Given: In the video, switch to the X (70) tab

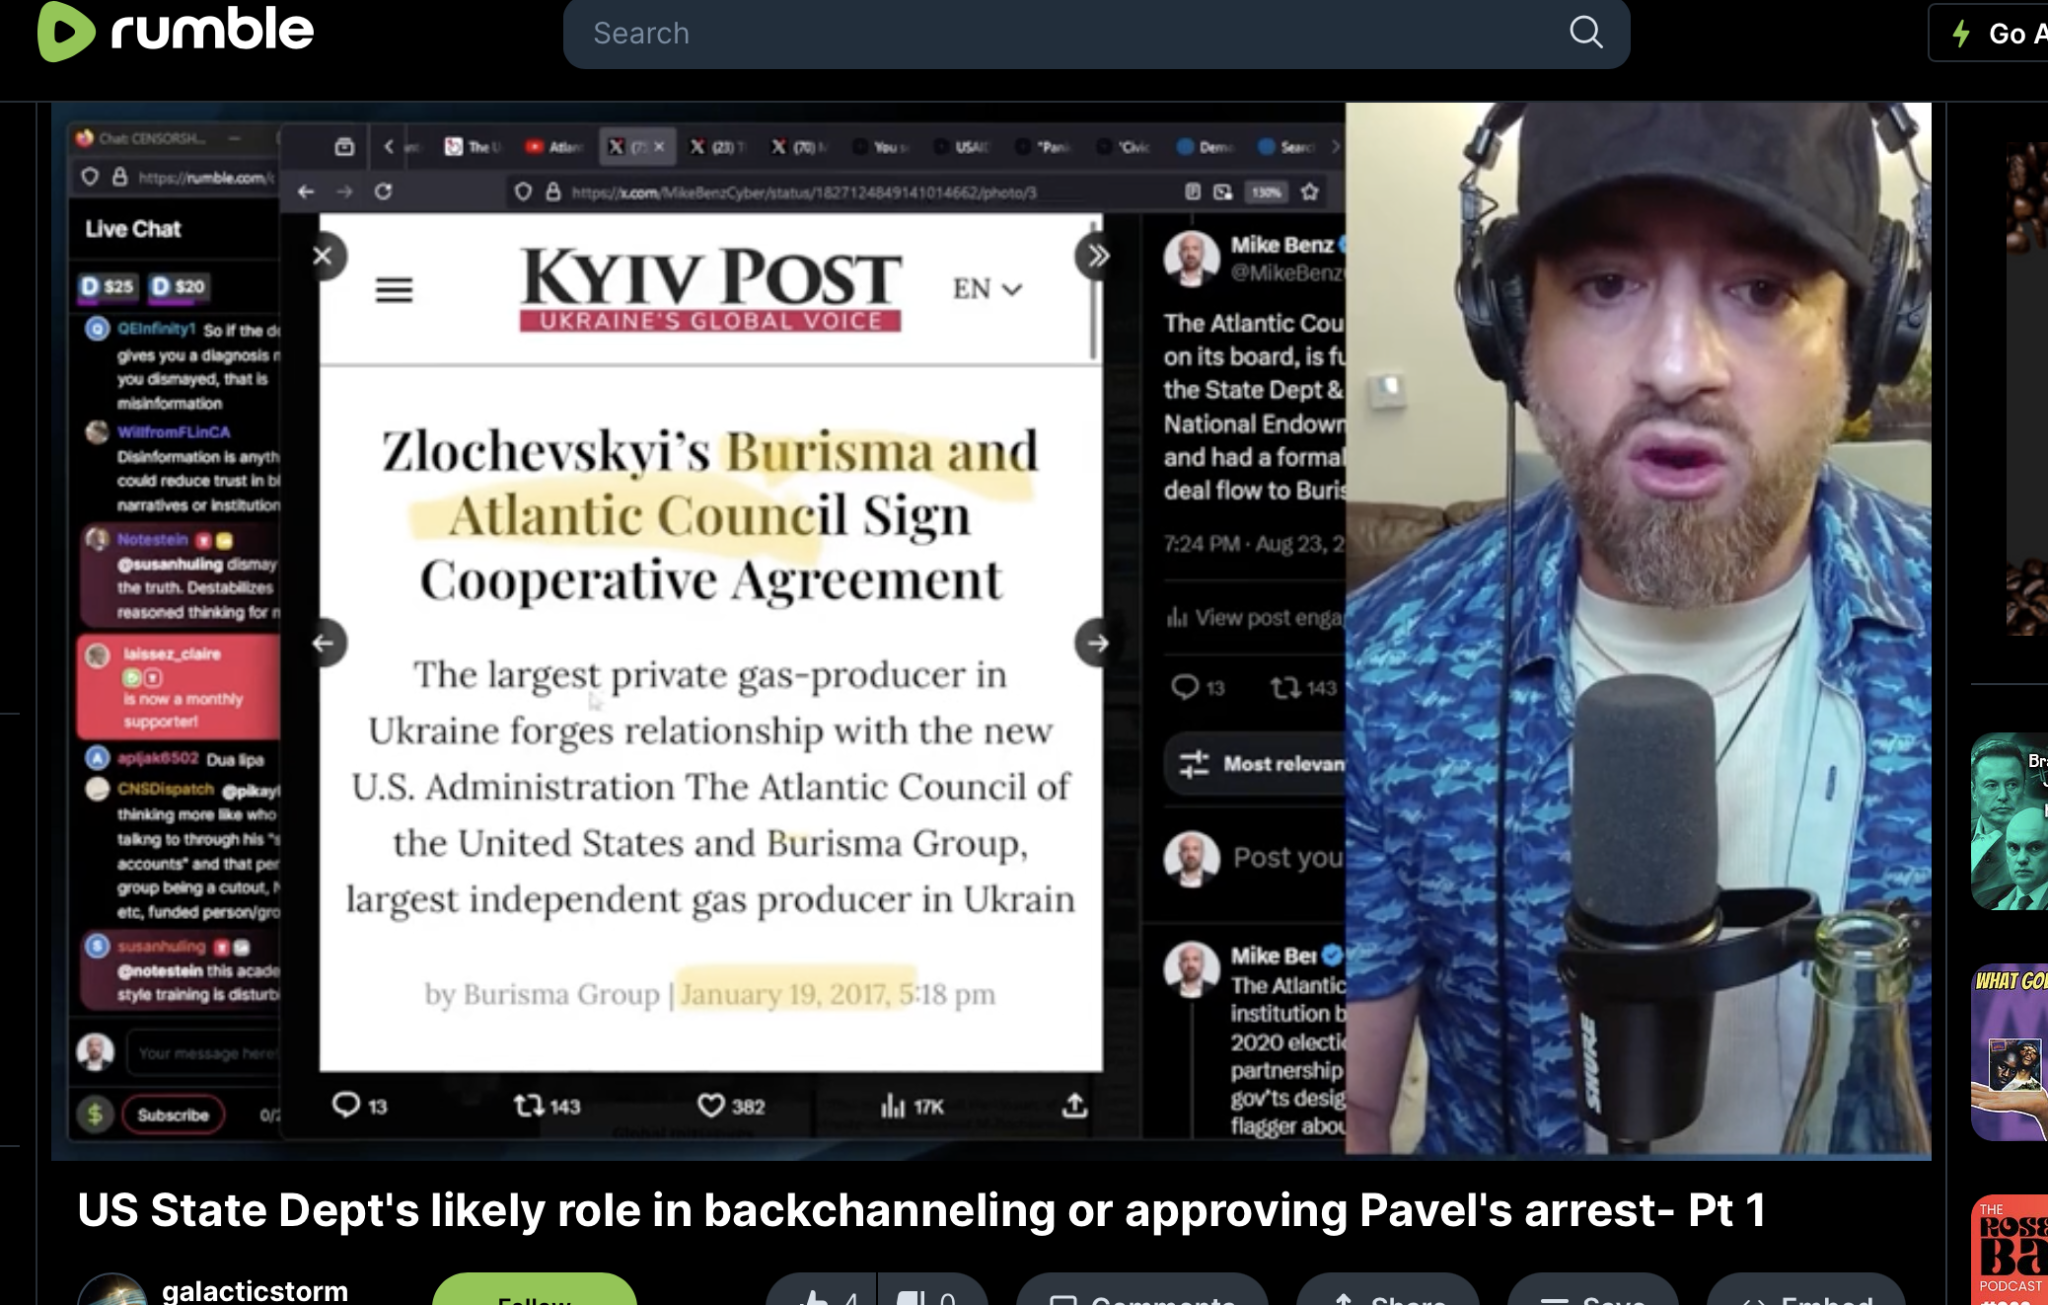Looking at the screenshot, I should coord(798,147).
